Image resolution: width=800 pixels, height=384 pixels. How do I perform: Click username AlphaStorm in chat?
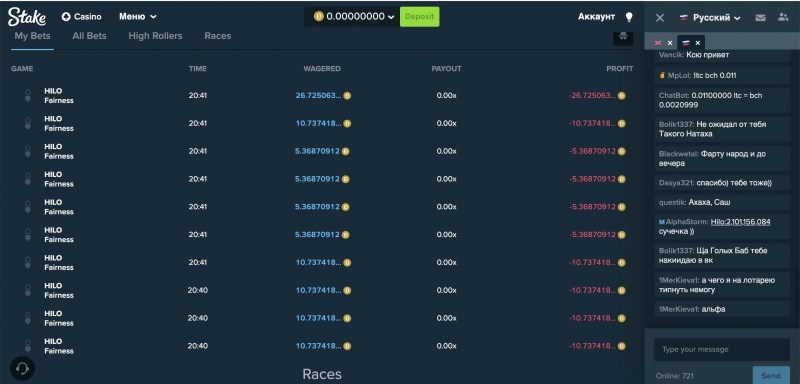687,222
